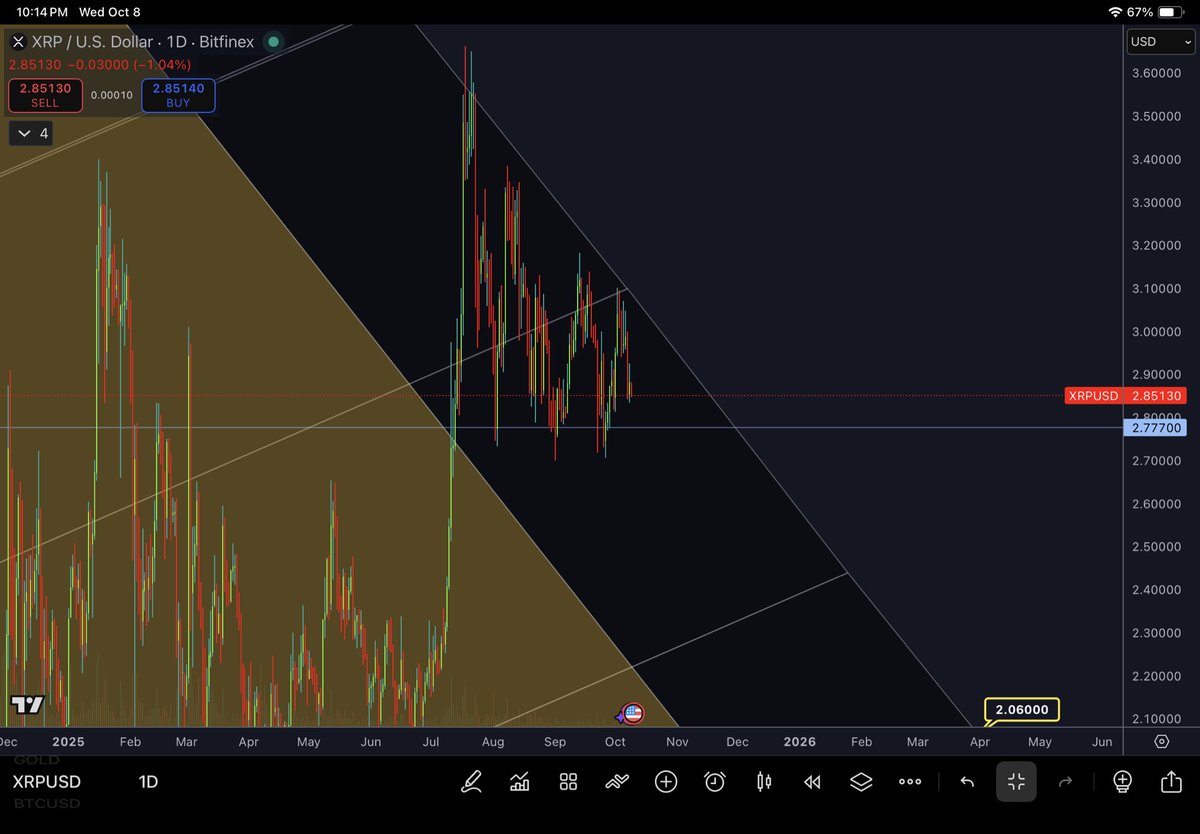Expand the collapsed indicators legend showing 4

coord(31,133)
